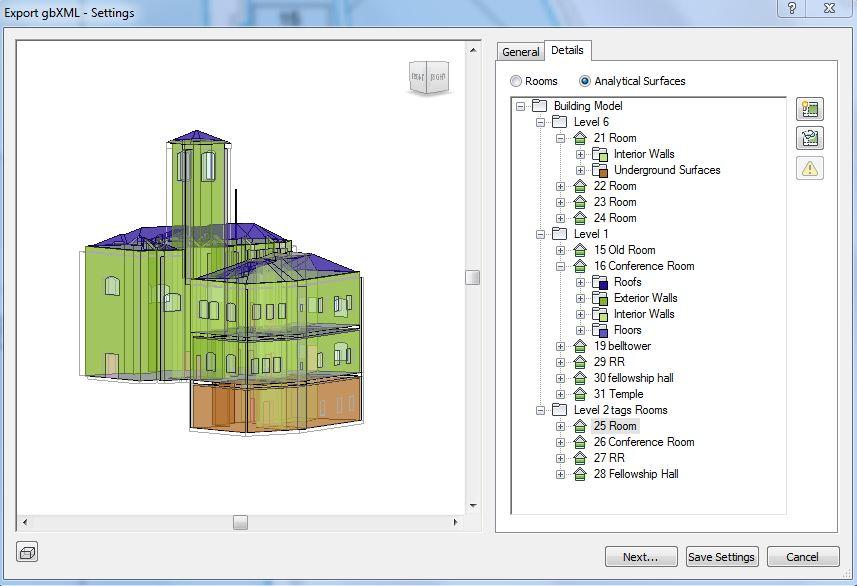Image resolution: width=857 pixels, height=586 pixels.
Task: Collapse the Level 2 tags Rooms node
Action: pyautogui.click(x=541, y=410)
